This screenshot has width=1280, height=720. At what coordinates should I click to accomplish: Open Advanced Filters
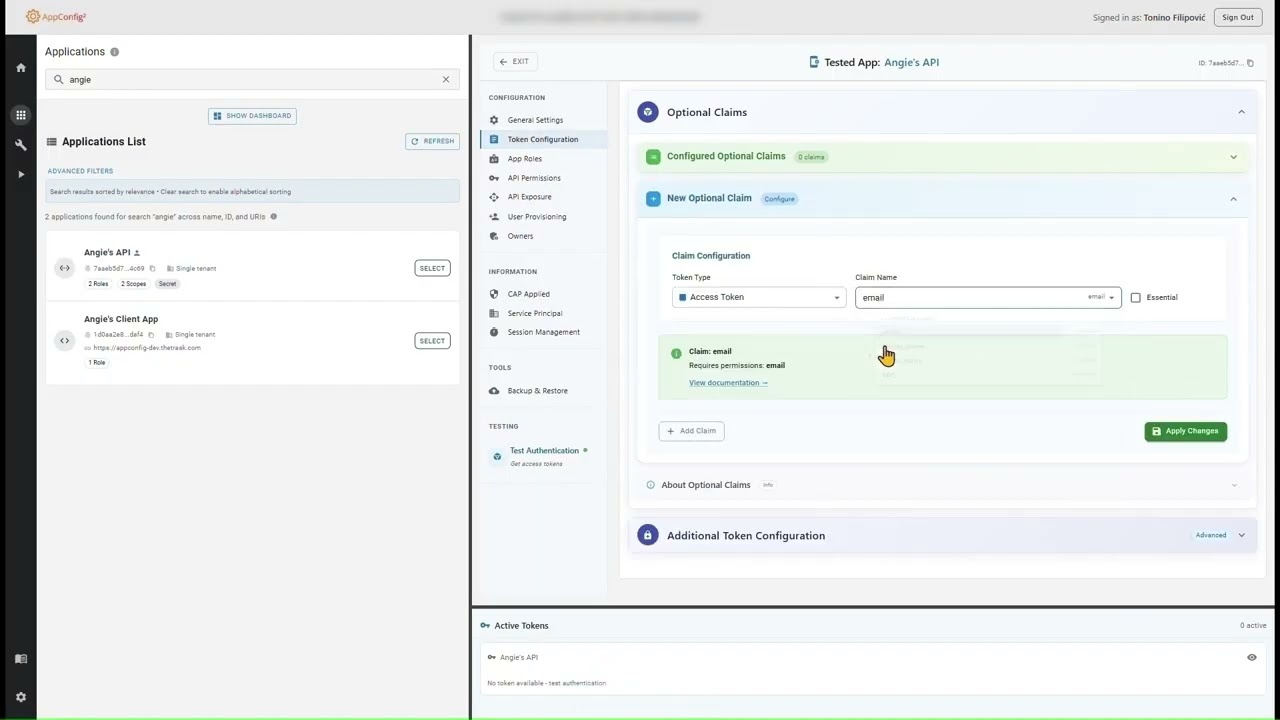pyautogui.click(x=80, y=171)
